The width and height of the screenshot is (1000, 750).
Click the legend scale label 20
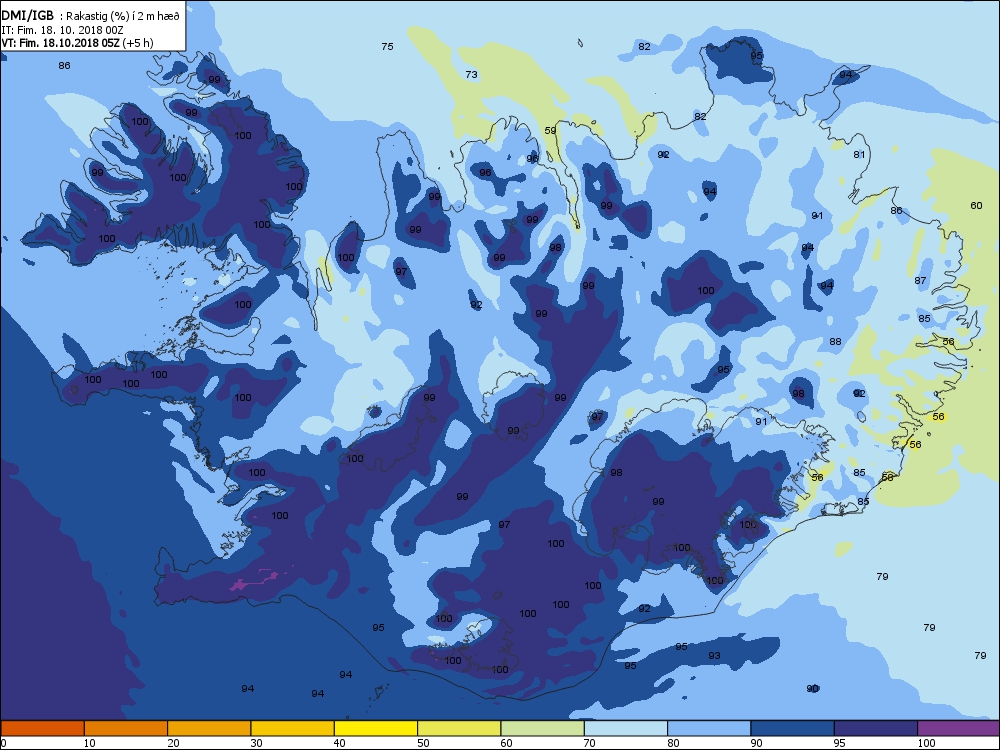[x=173, y=743]
